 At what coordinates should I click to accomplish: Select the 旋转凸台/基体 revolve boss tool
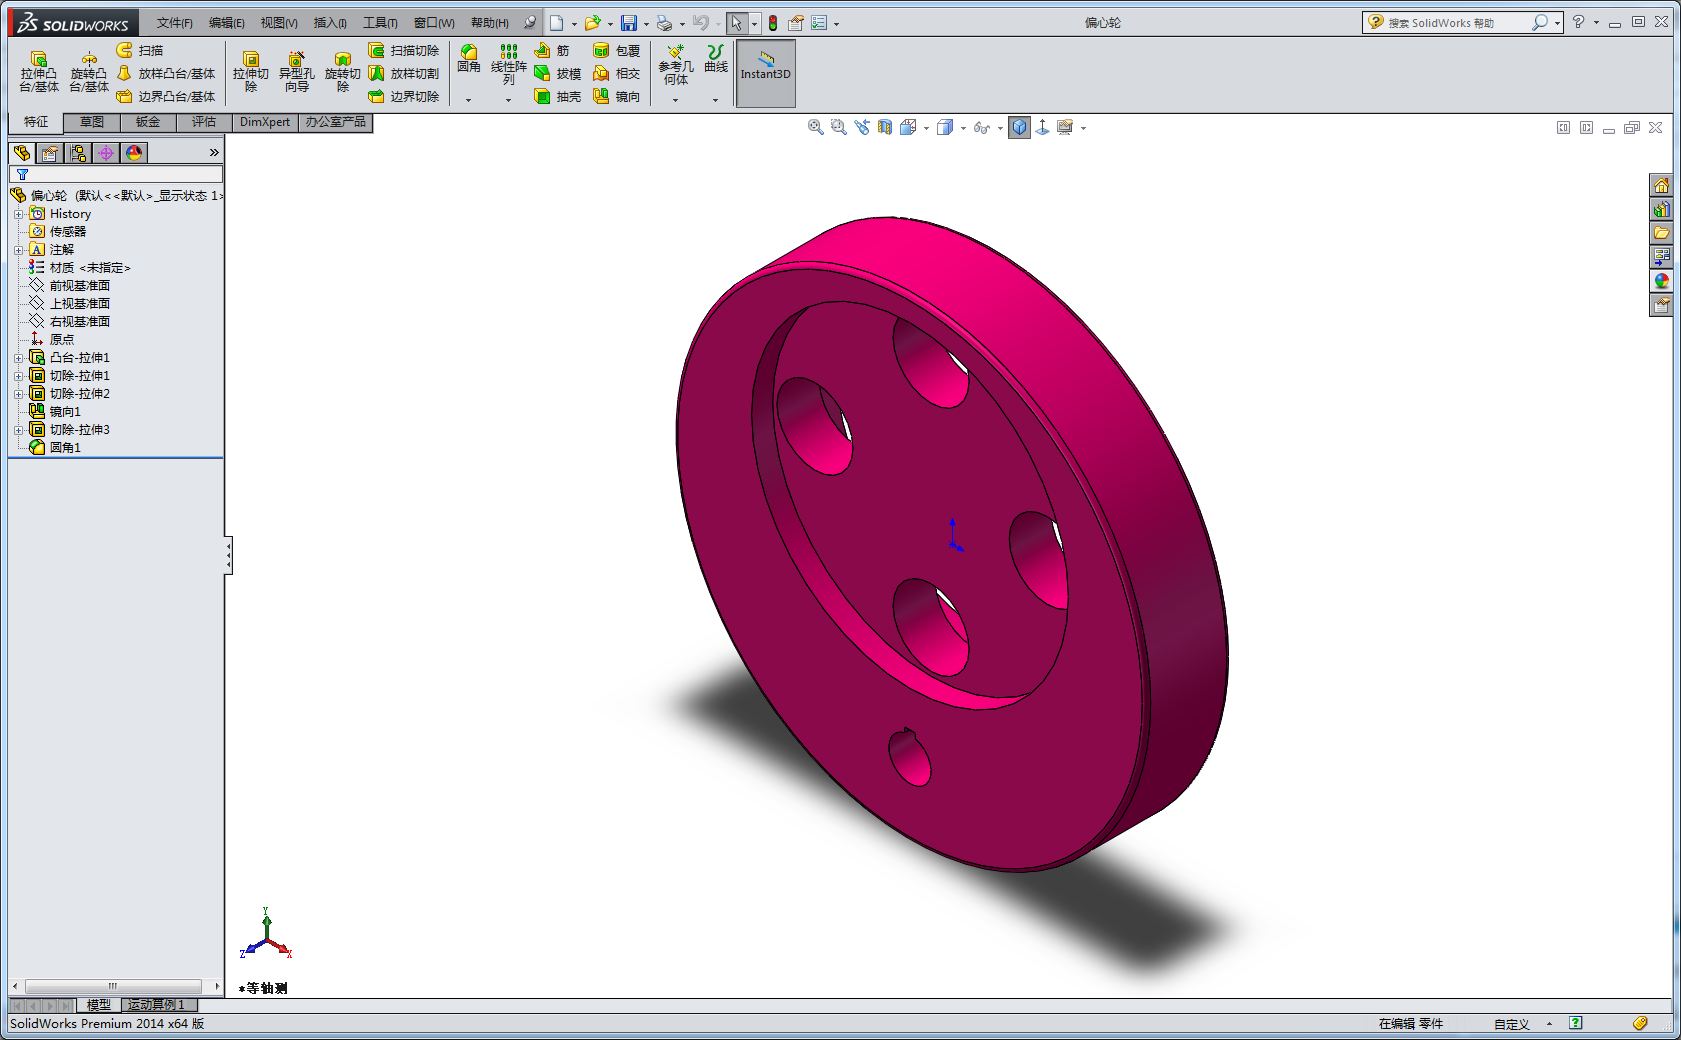[89, 72]
